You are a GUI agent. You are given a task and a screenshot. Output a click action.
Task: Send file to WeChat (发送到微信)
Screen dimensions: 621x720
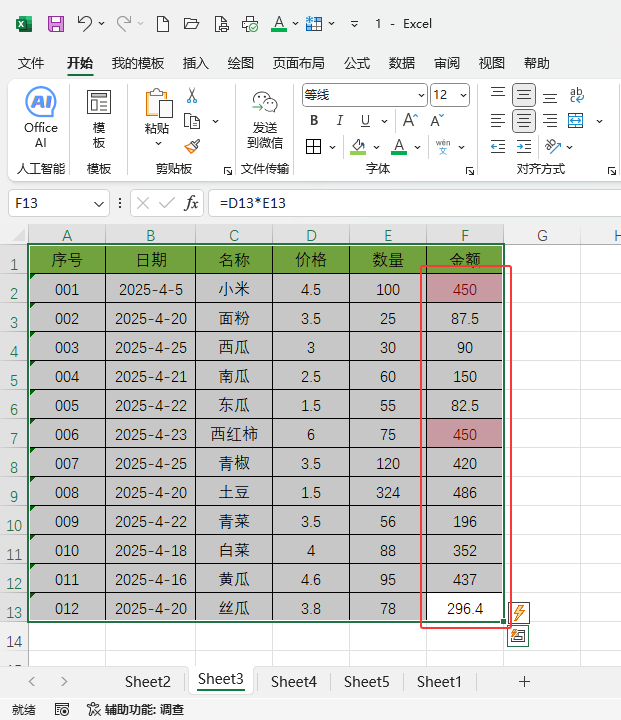(x=265, y=119)
